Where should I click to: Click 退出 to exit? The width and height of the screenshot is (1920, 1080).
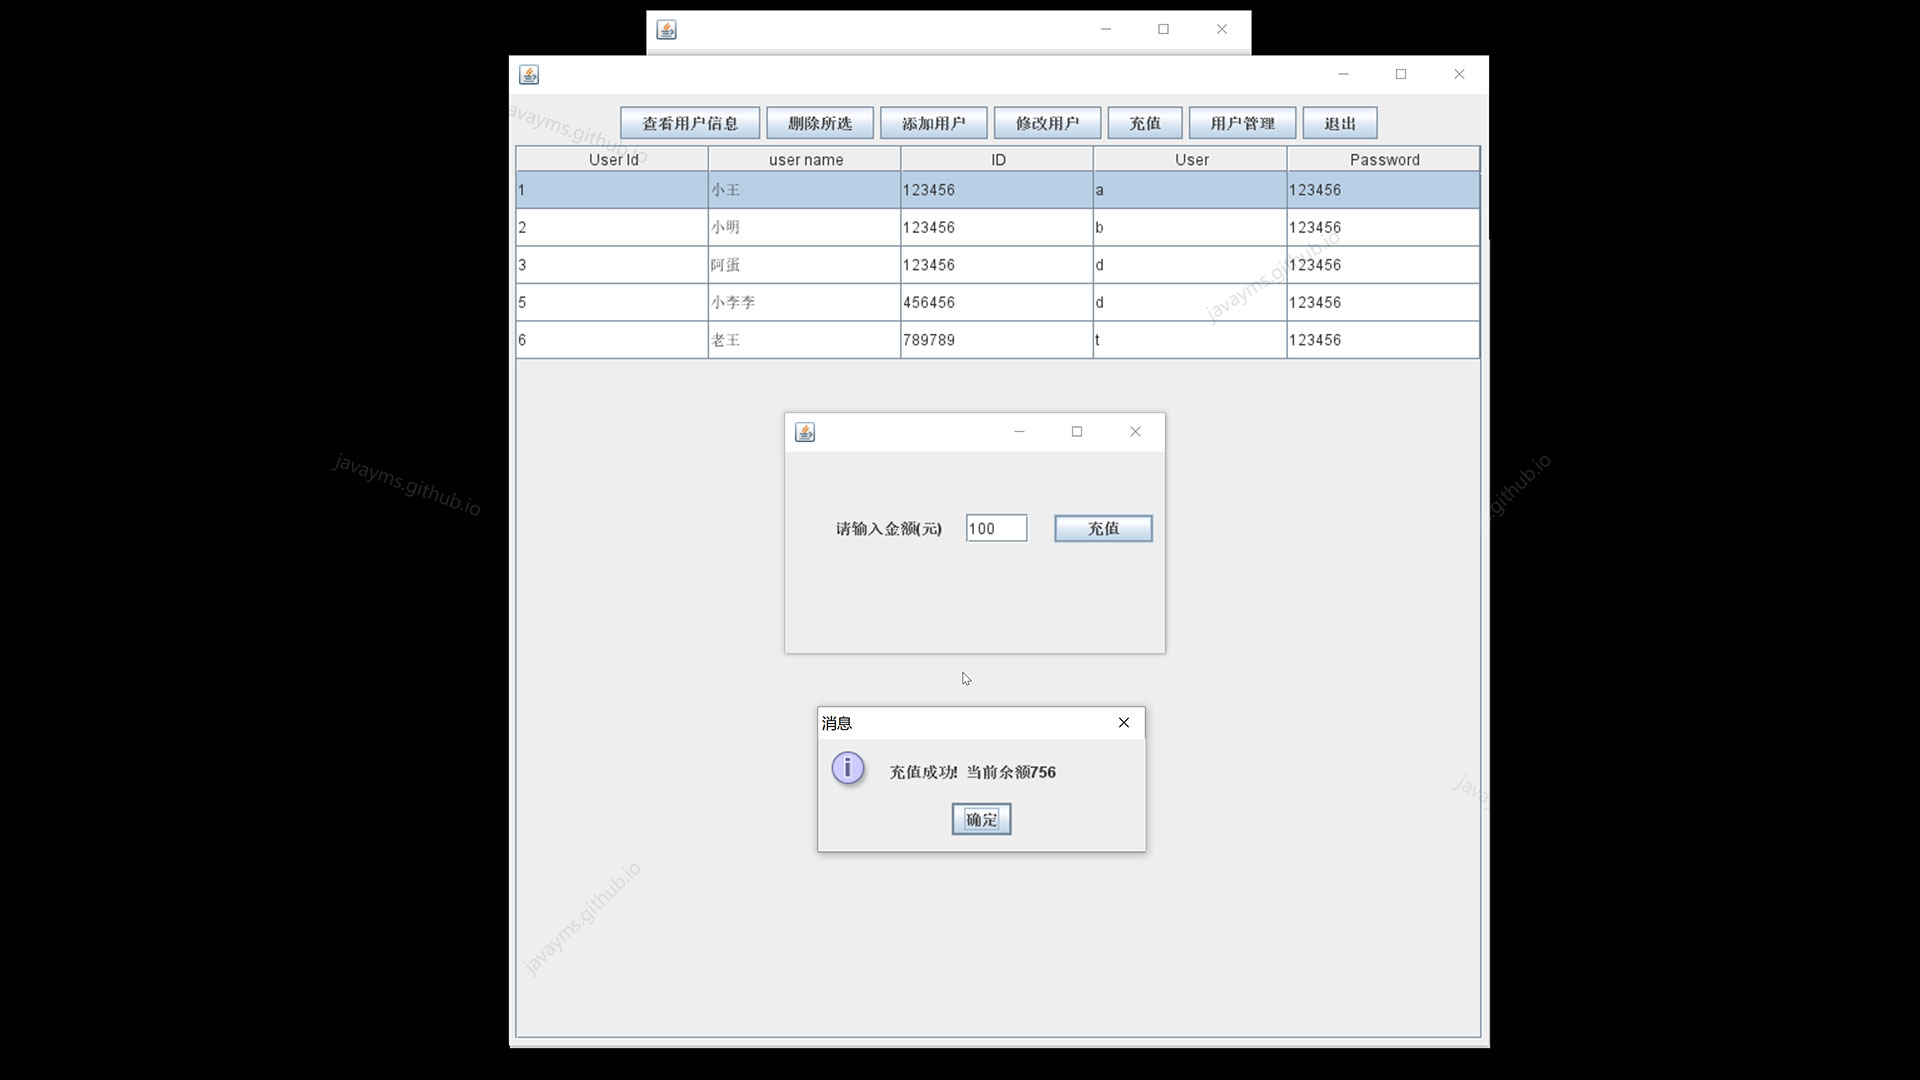pyautogui.click(x=1339, y=122)
